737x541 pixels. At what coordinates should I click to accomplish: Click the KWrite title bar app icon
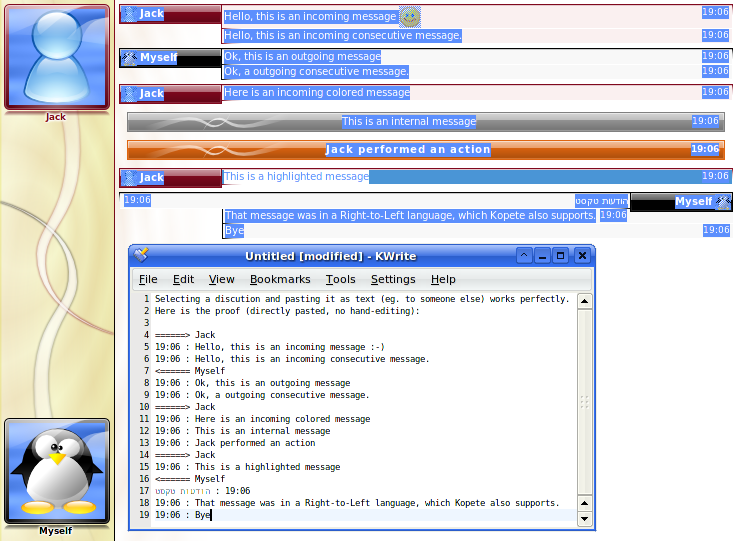coord(141,255)
